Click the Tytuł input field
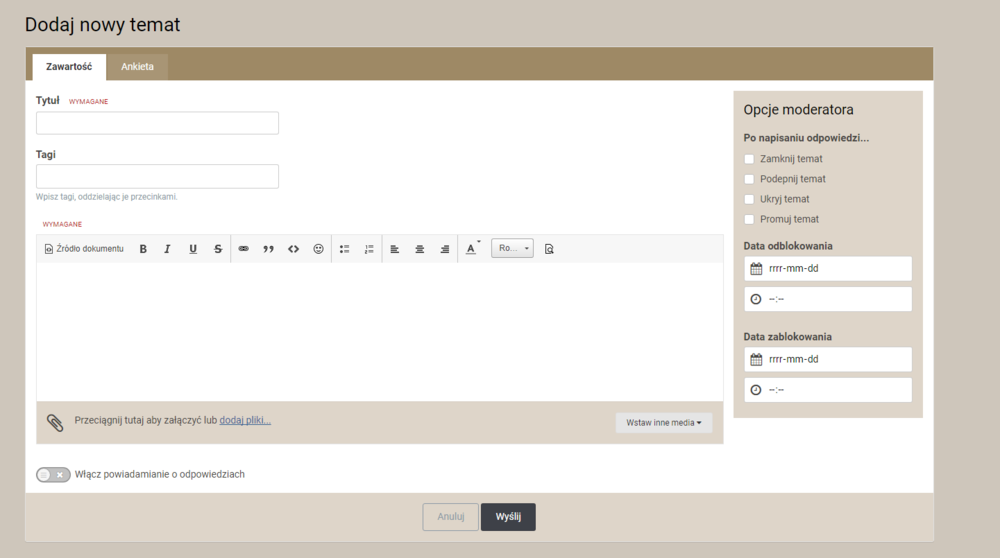 [x=157, y=123]
